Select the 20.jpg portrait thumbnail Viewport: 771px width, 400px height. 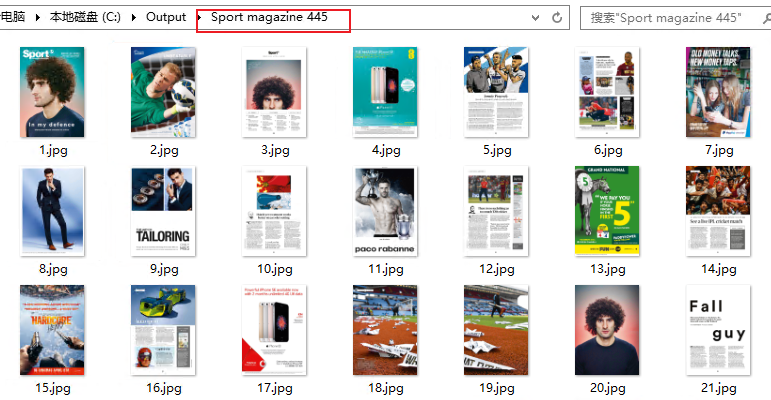point(607,330)
